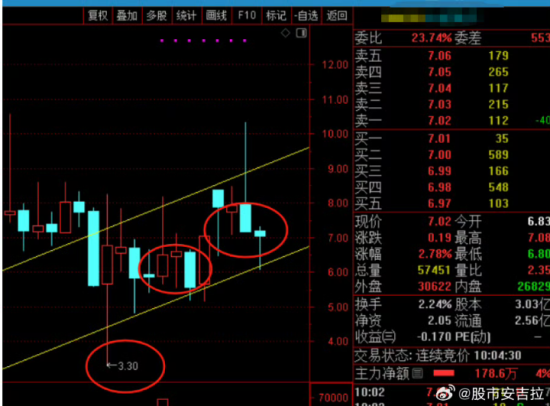Open the 复权 toolbar option
The height and width of the screenshot is (406, 550).
coord(98,15)
